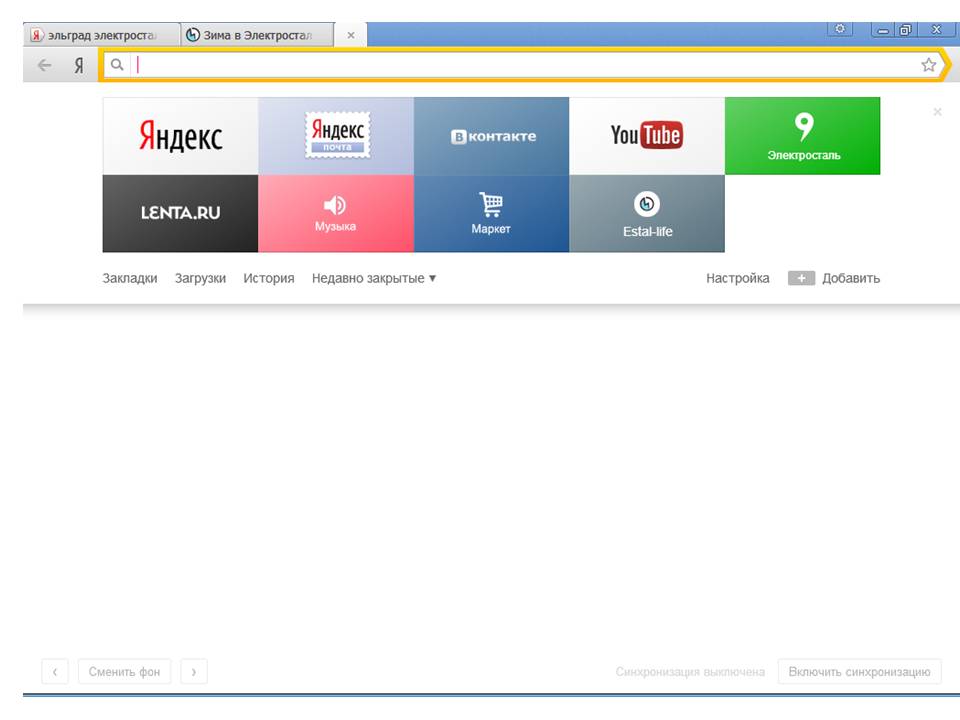Bookmark page with the star icon
Image resolution: width=960 pixels, height=720 pixels.
click(x=929, y=64)
